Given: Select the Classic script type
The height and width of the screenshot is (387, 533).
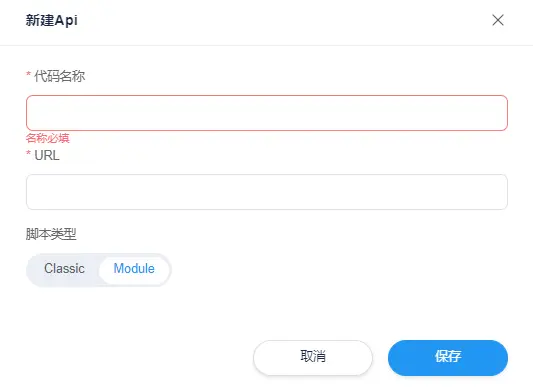Looking at the screenshot, I should click(x=64, y=269).
